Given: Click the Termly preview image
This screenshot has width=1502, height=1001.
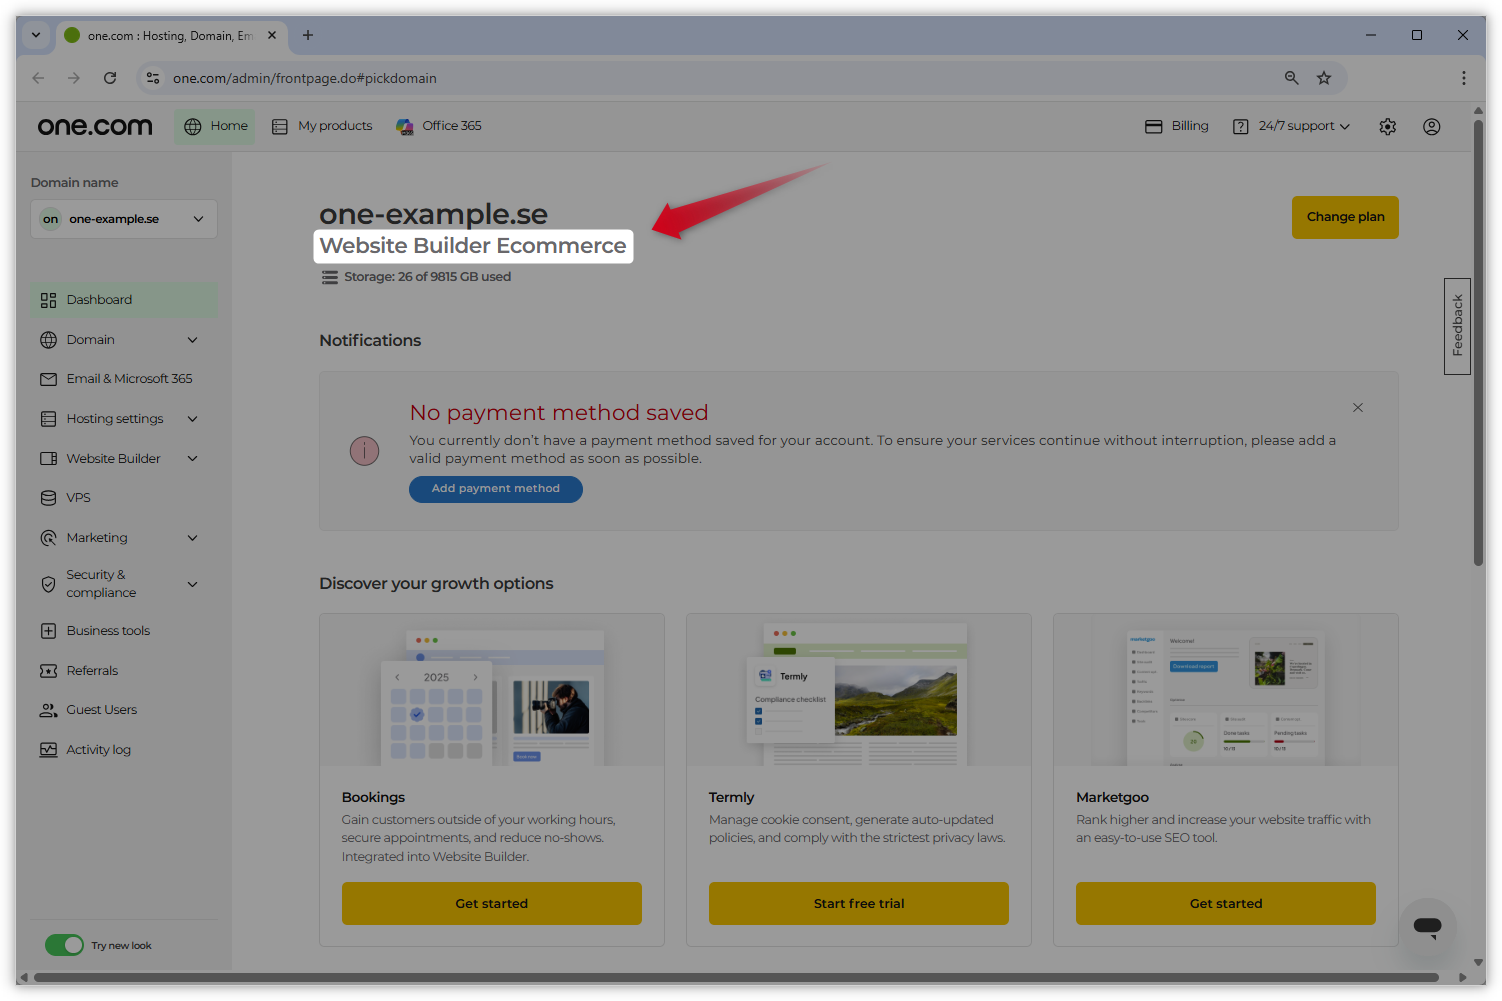Looking at the screenshot, I should click(859, 690).
